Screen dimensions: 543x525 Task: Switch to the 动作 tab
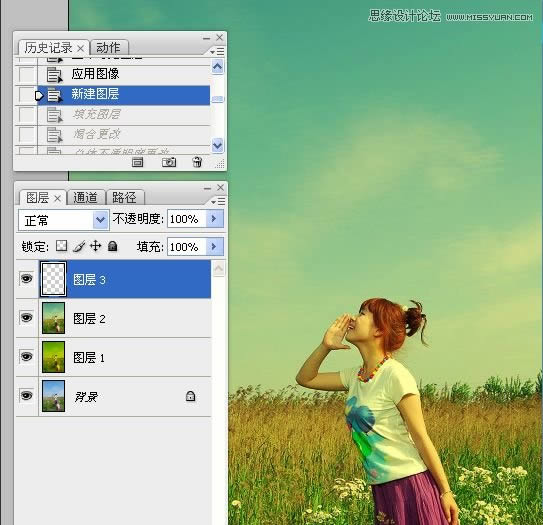point(108,47)
